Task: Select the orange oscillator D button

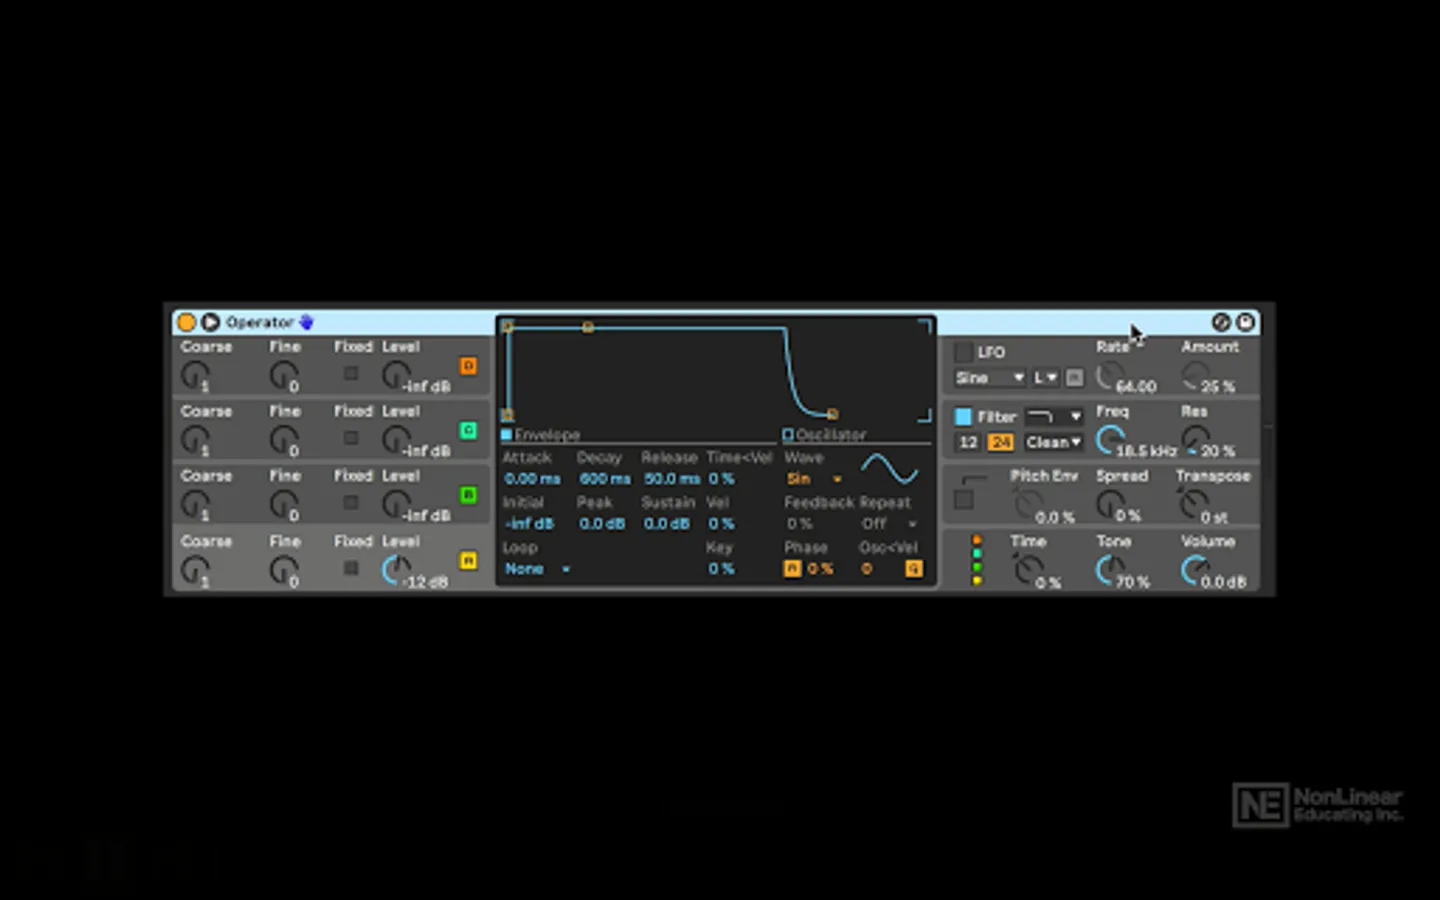Action: coord(468,366)
